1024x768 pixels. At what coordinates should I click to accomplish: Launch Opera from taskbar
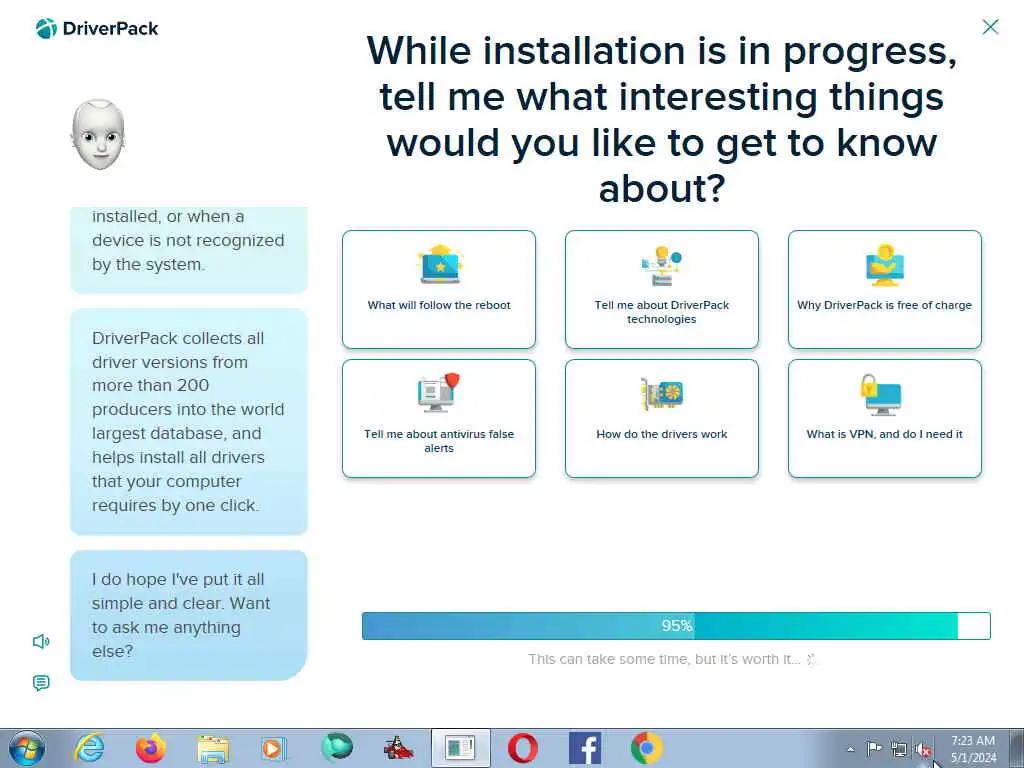pyautogui.click(x=522, y=748)
